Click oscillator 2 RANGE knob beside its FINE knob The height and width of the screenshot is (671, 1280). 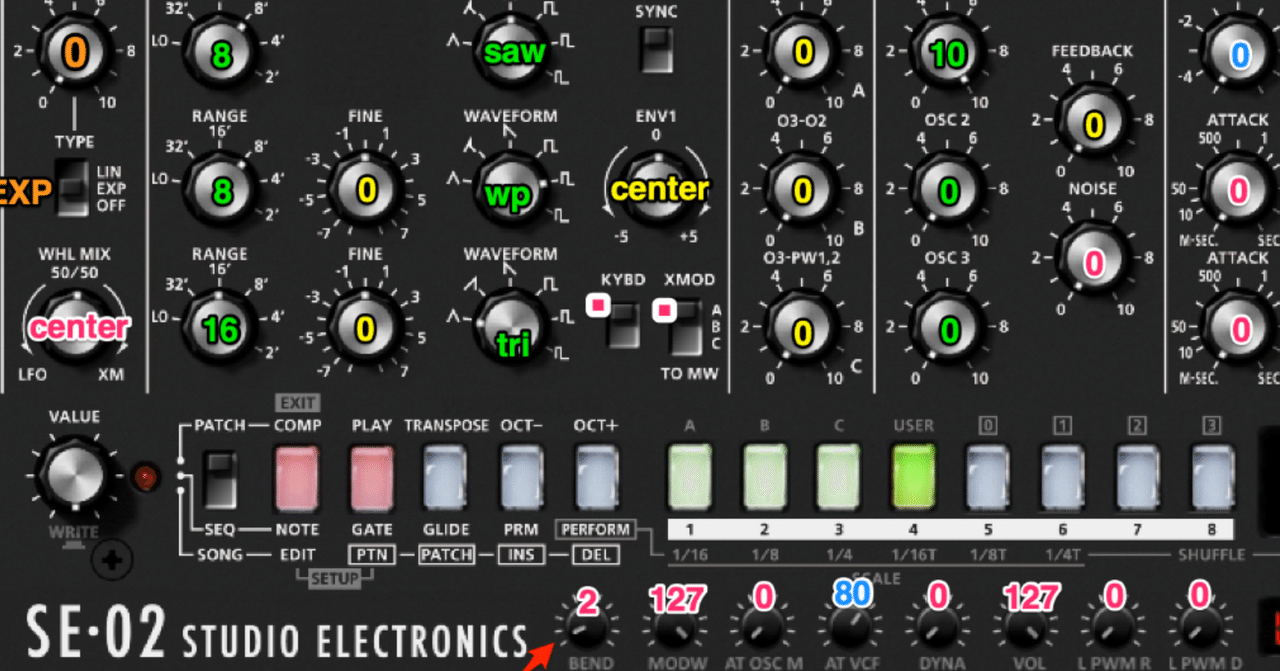[x=221, y=190]
